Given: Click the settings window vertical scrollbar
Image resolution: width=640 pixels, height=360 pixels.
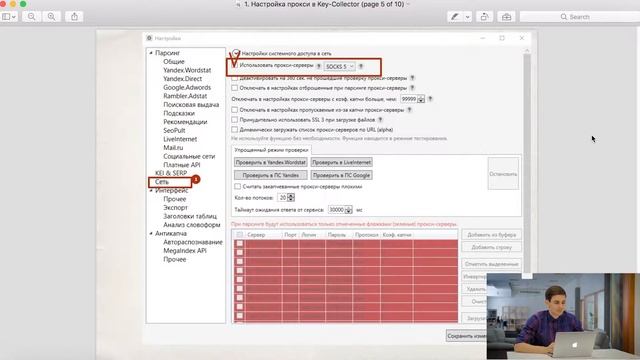Looking at the screenshot, I should (x=527, y=163).
